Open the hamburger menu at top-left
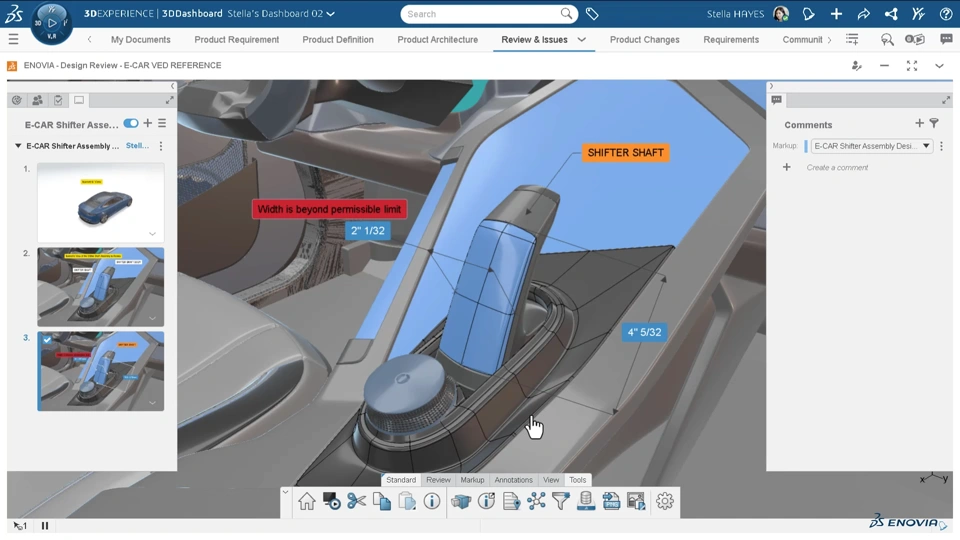Screen dimensions: 960x540 13,40
